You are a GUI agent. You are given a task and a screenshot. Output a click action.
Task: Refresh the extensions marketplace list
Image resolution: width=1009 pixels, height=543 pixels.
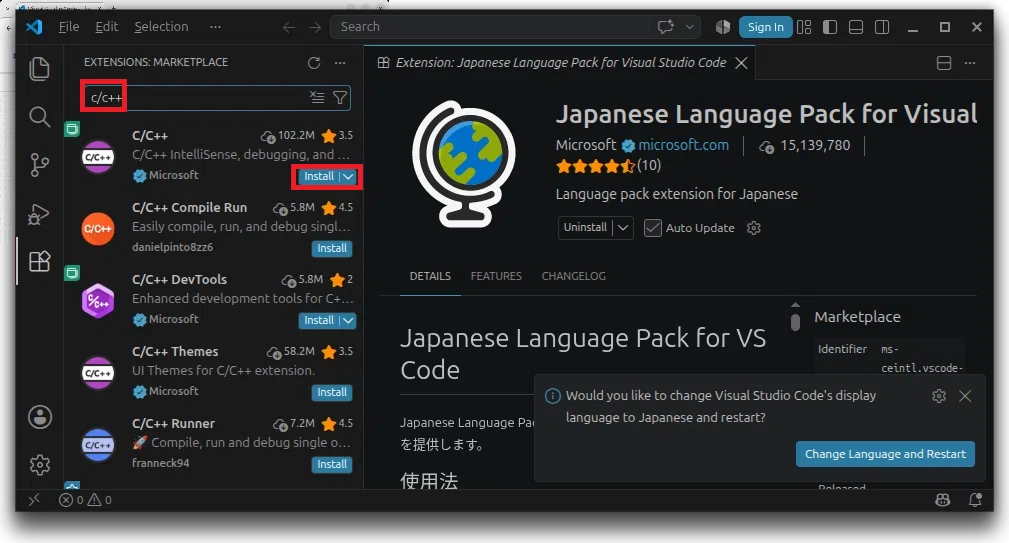pos(313,62)
